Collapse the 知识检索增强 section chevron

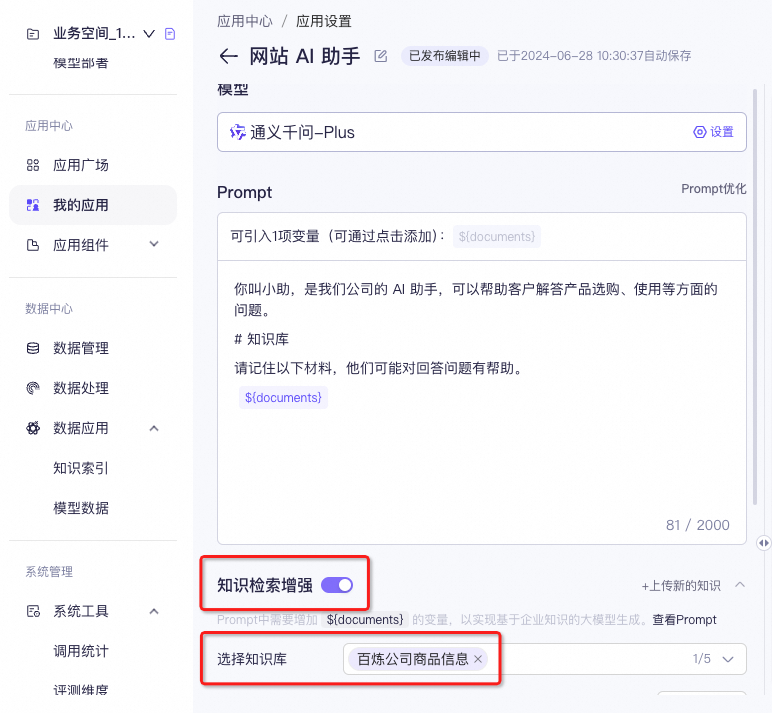click(x=740, y=585)
